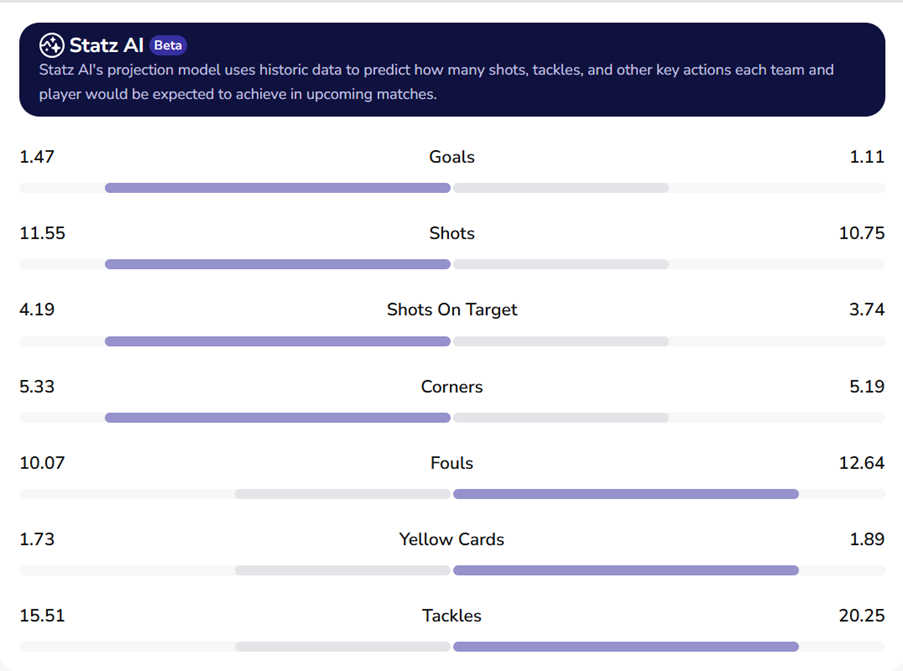Click the Fouls purple right-side bar
Viewport: 903px width, 671px height.
click(626, 494)
